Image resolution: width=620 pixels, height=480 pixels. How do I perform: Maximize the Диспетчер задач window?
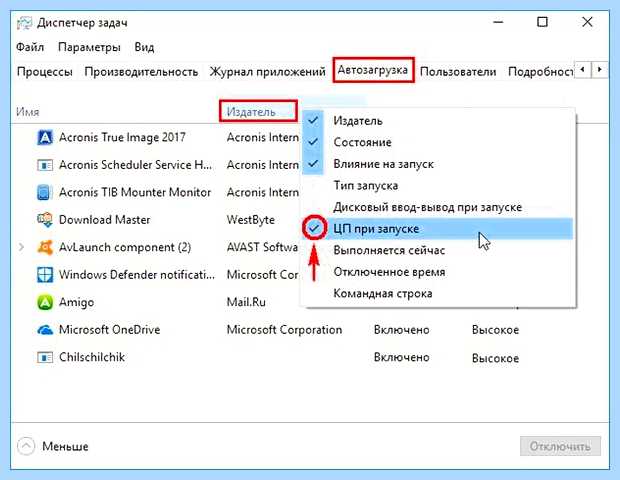point(542,22)
